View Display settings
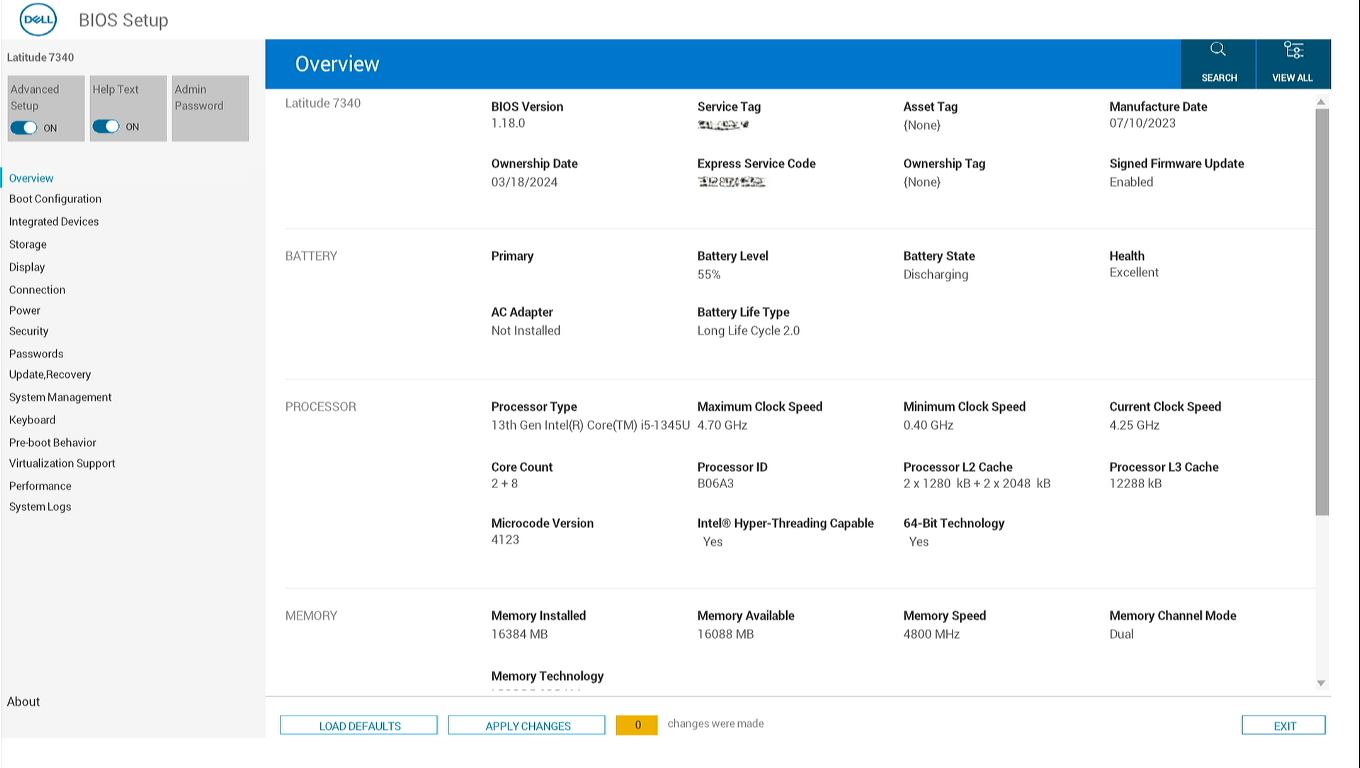The width and height of the screenshot is (1360, 768). 27,267
